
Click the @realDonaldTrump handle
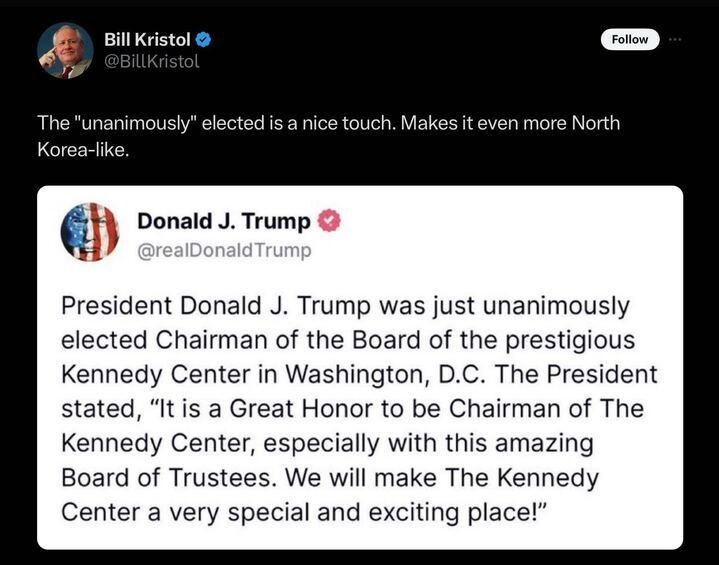pyautogui.click(x=224, y=250)
